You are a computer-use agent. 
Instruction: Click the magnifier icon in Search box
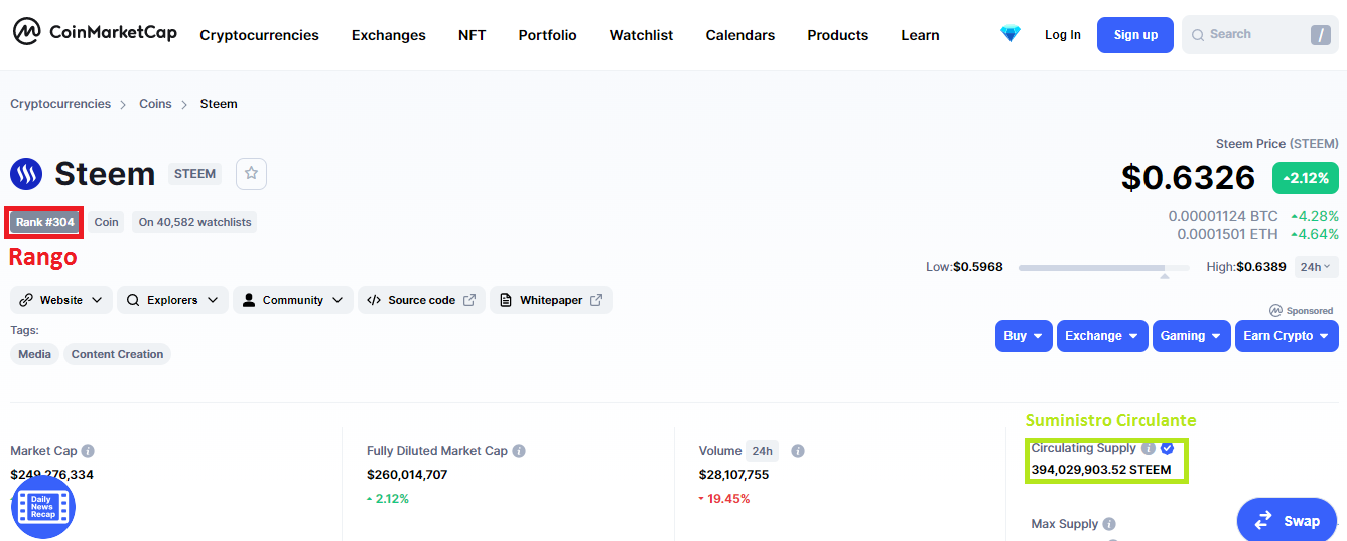(1198, 35)
